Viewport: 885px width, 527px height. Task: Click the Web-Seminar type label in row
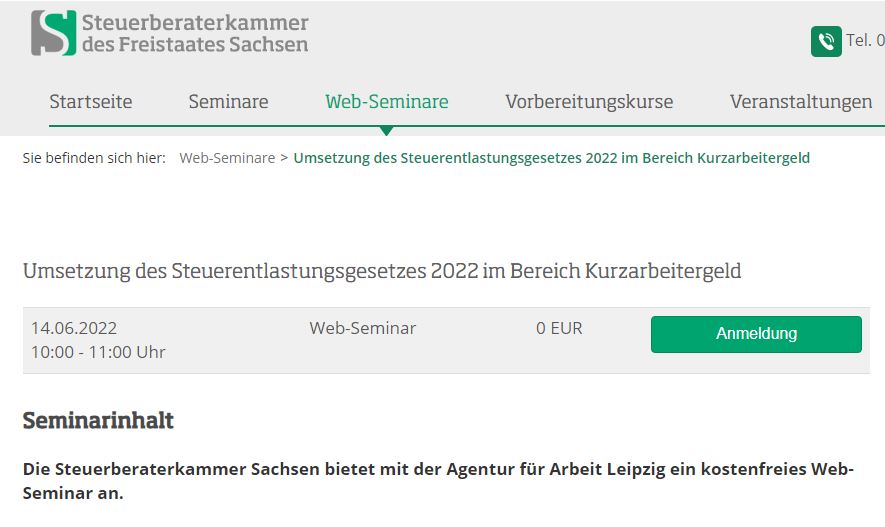point(362,328)
